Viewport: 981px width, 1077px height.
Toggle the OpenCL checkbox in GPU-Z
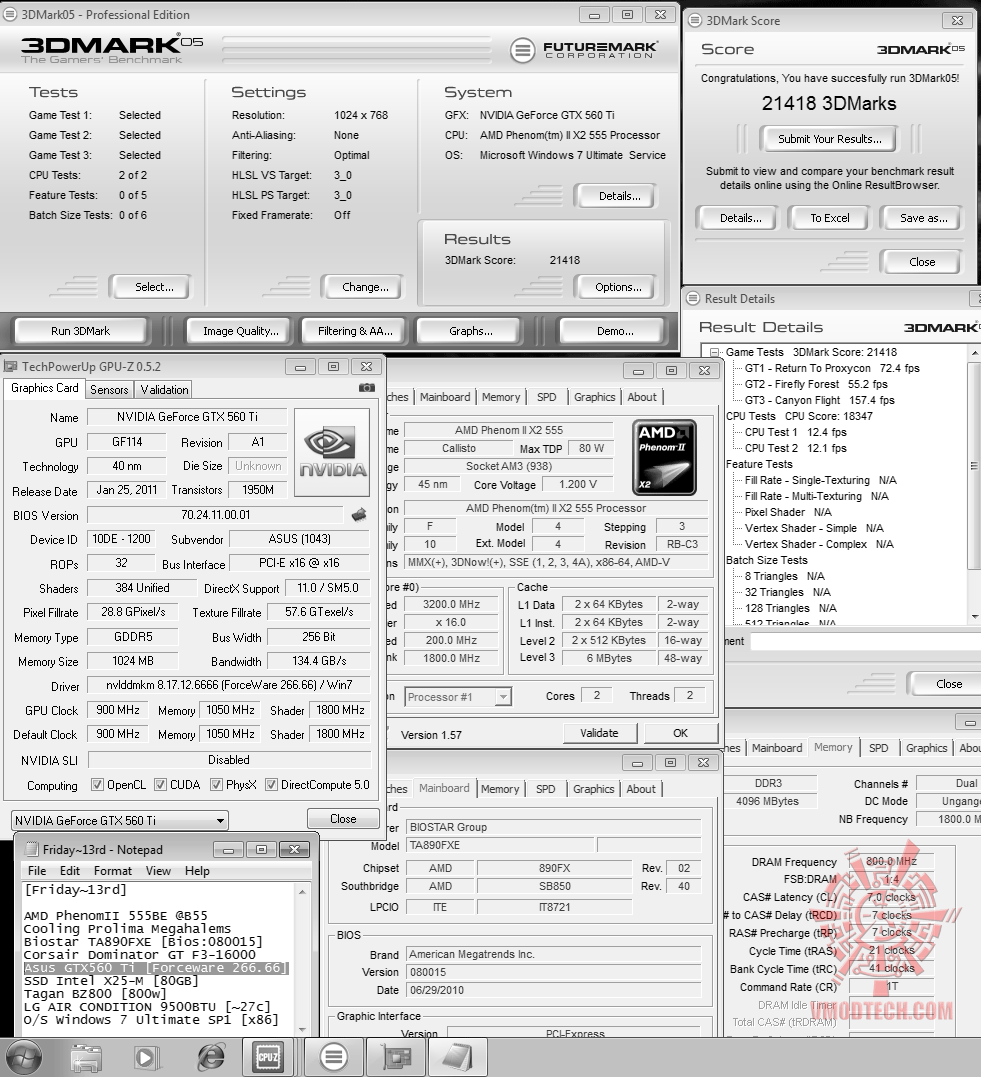click(98, 784)
